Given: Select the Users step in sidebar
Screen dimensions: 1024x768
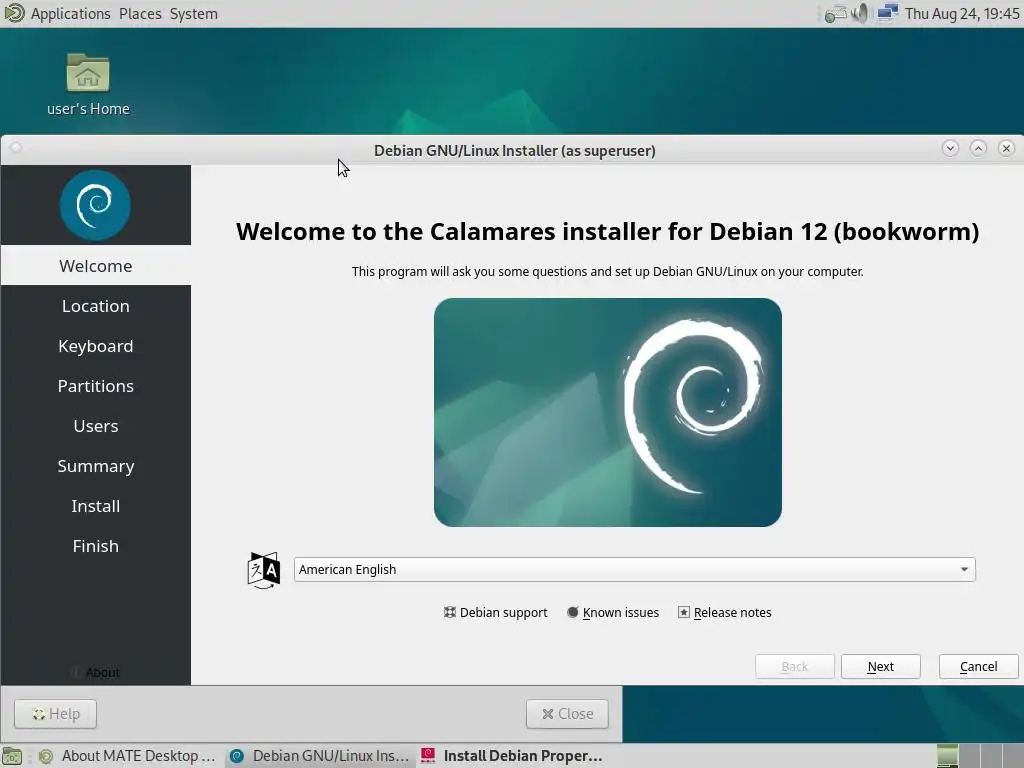Looking at the screenshot, I should click(x=95, y=426).
